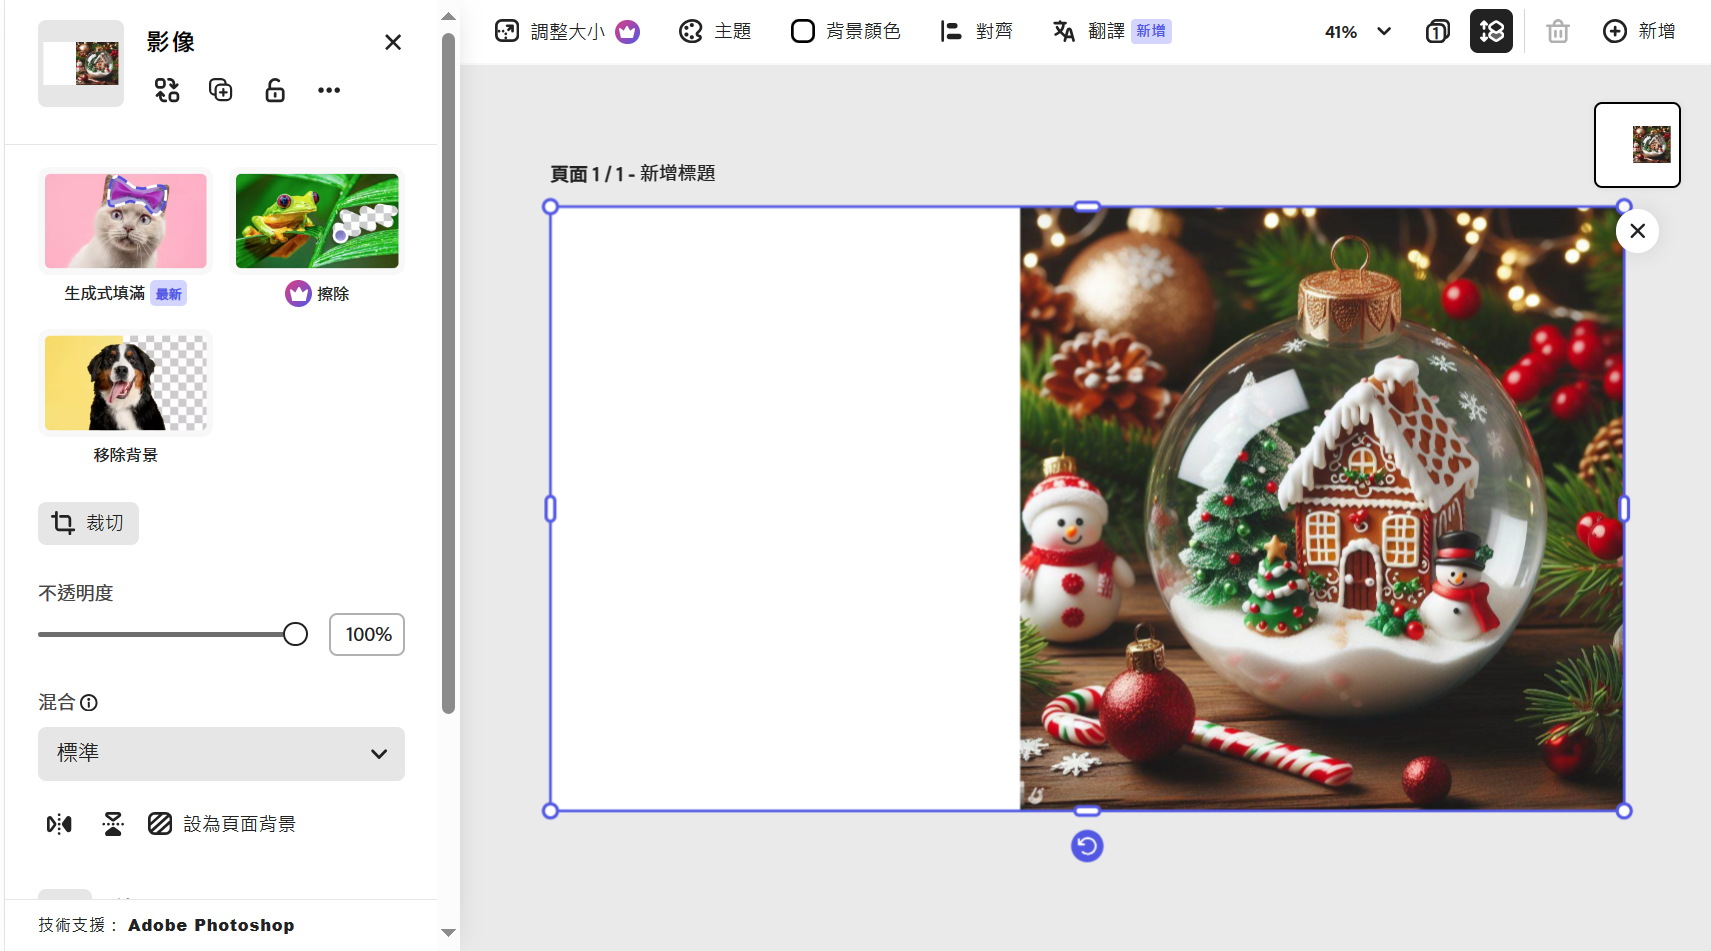This screenshot has height=951, width=1711.
Task: Open the 41% zoom level dropdown
Action: (1357, 32)
